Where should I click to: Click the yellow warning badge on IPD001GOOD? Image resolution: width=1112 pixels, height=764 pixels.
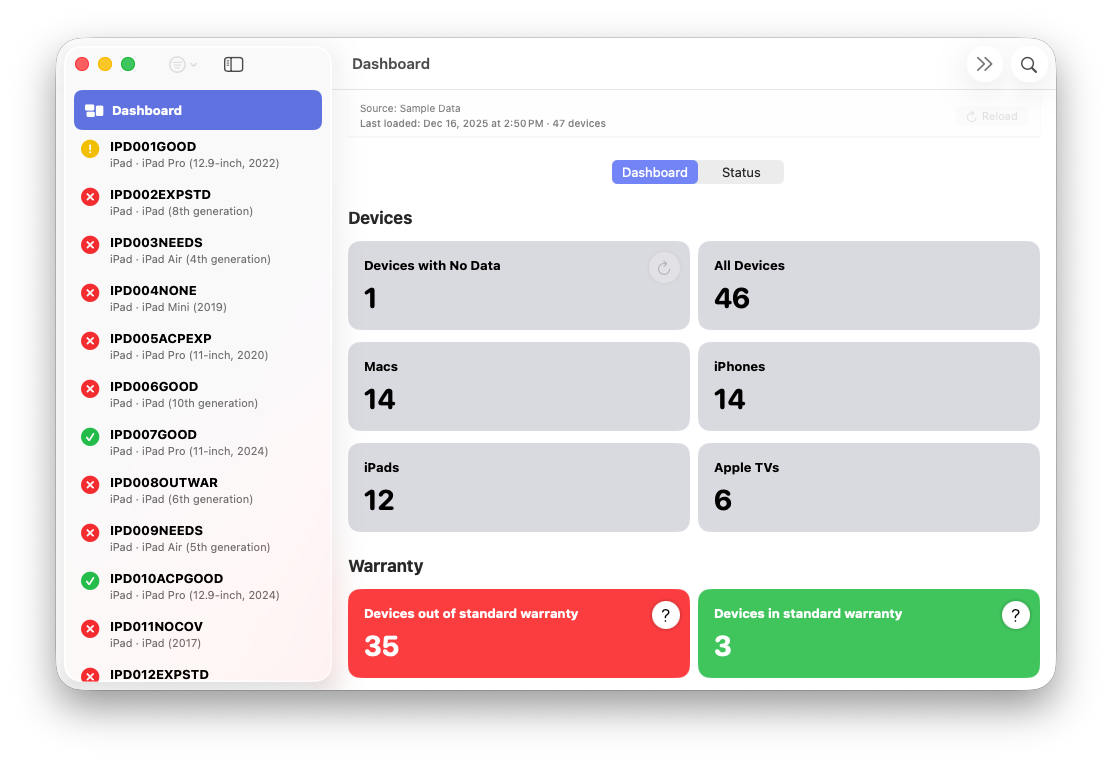(90, 149)
